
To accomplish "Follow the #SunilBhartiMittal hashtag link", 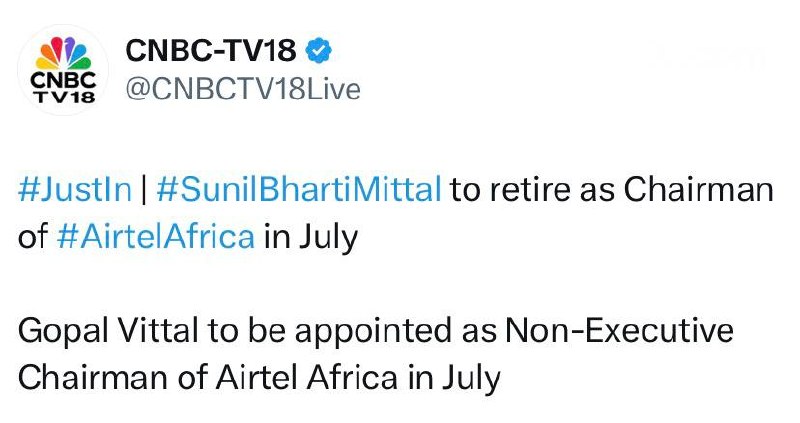I will point(299,190).
